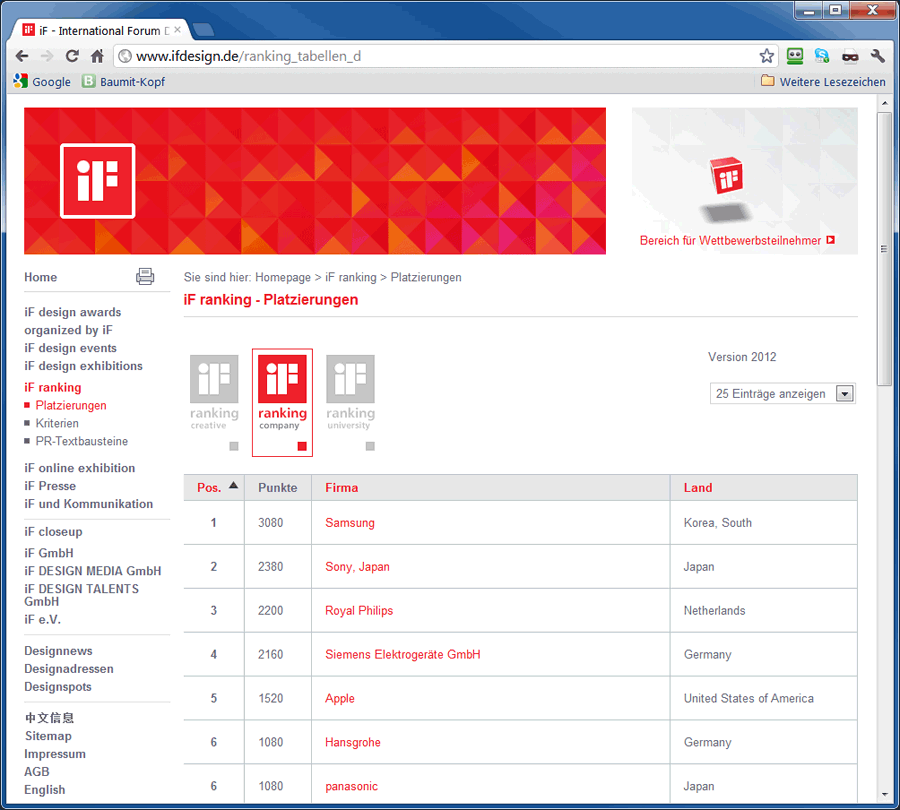The width and height of the screenshot is (900, 810).
Task: Open Designspots link
Action: point(58,687)
